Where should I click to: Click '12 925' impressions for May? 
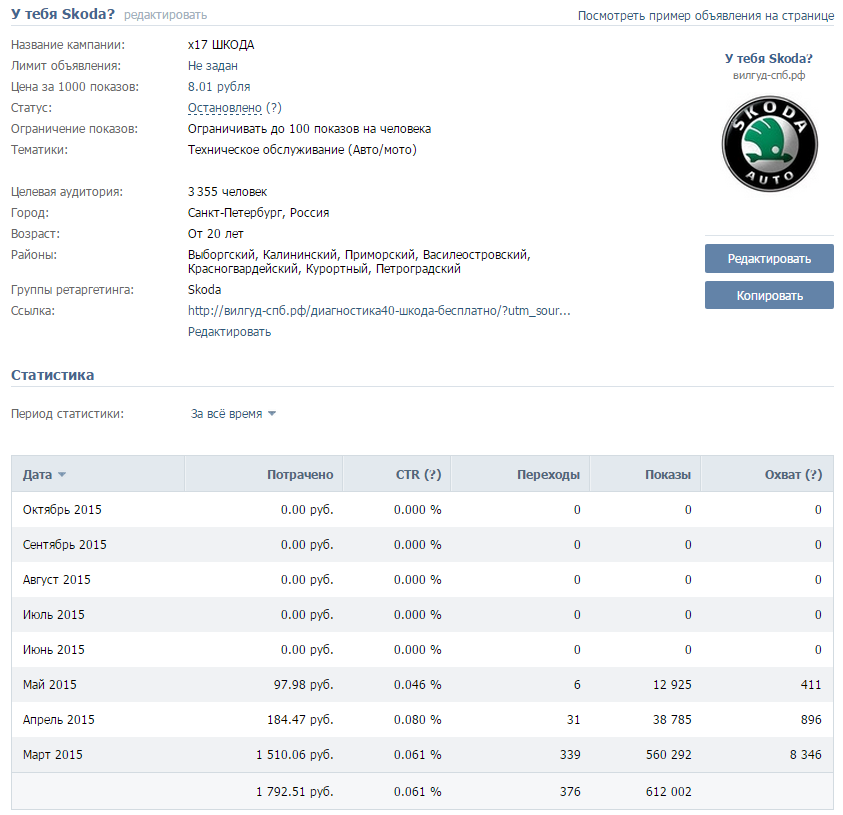click(x=672, y=684)
